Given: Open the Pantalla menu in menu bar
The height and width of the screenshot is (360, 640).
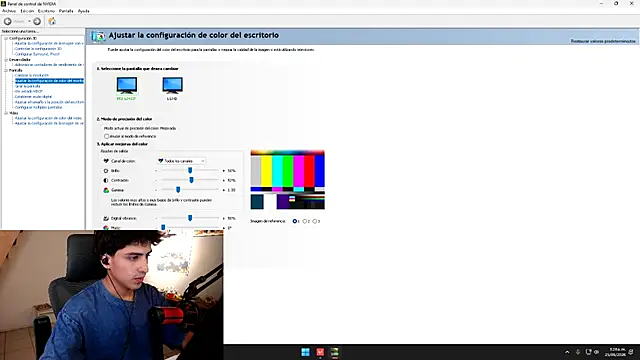Looking at the screenshot, I should 66,11.
